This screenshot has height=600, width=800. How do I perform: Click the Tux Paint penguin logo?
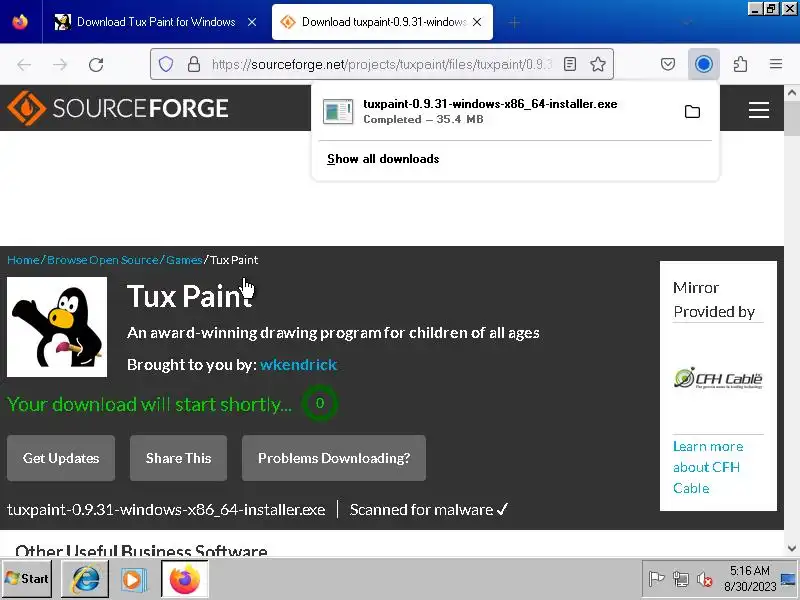[x=57, y=327]
